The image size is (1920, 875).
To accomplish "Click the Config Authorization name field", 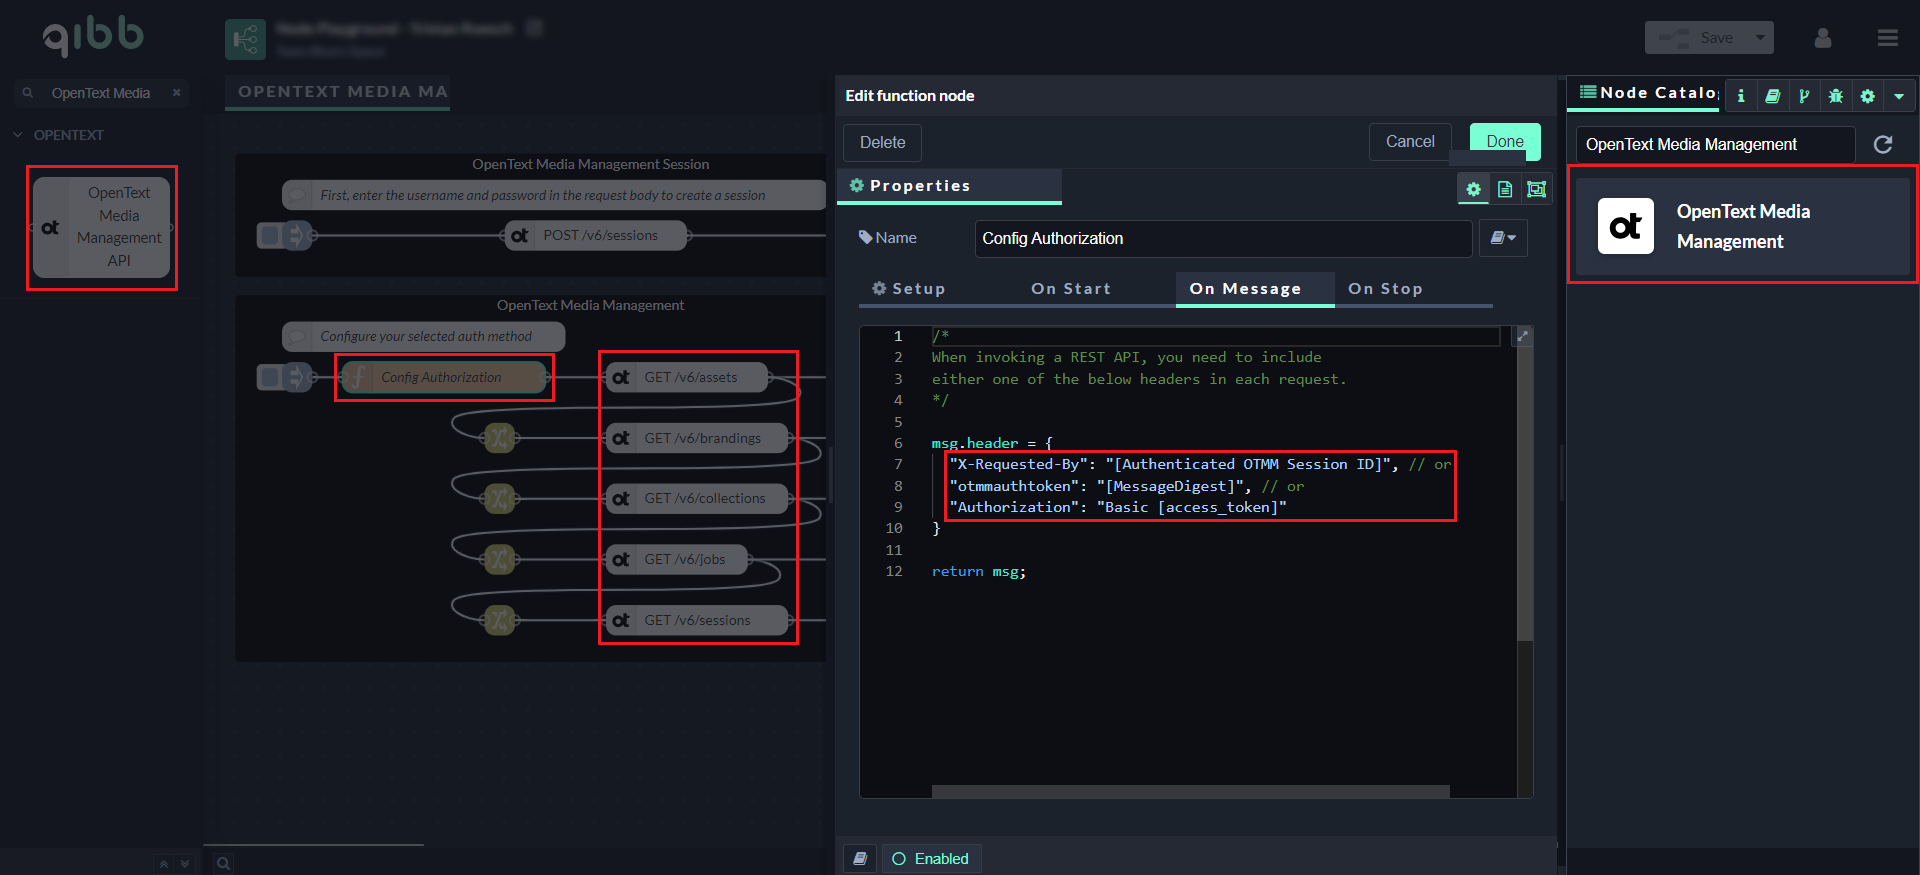I will pyautogui.click(x=1222, y=239).
